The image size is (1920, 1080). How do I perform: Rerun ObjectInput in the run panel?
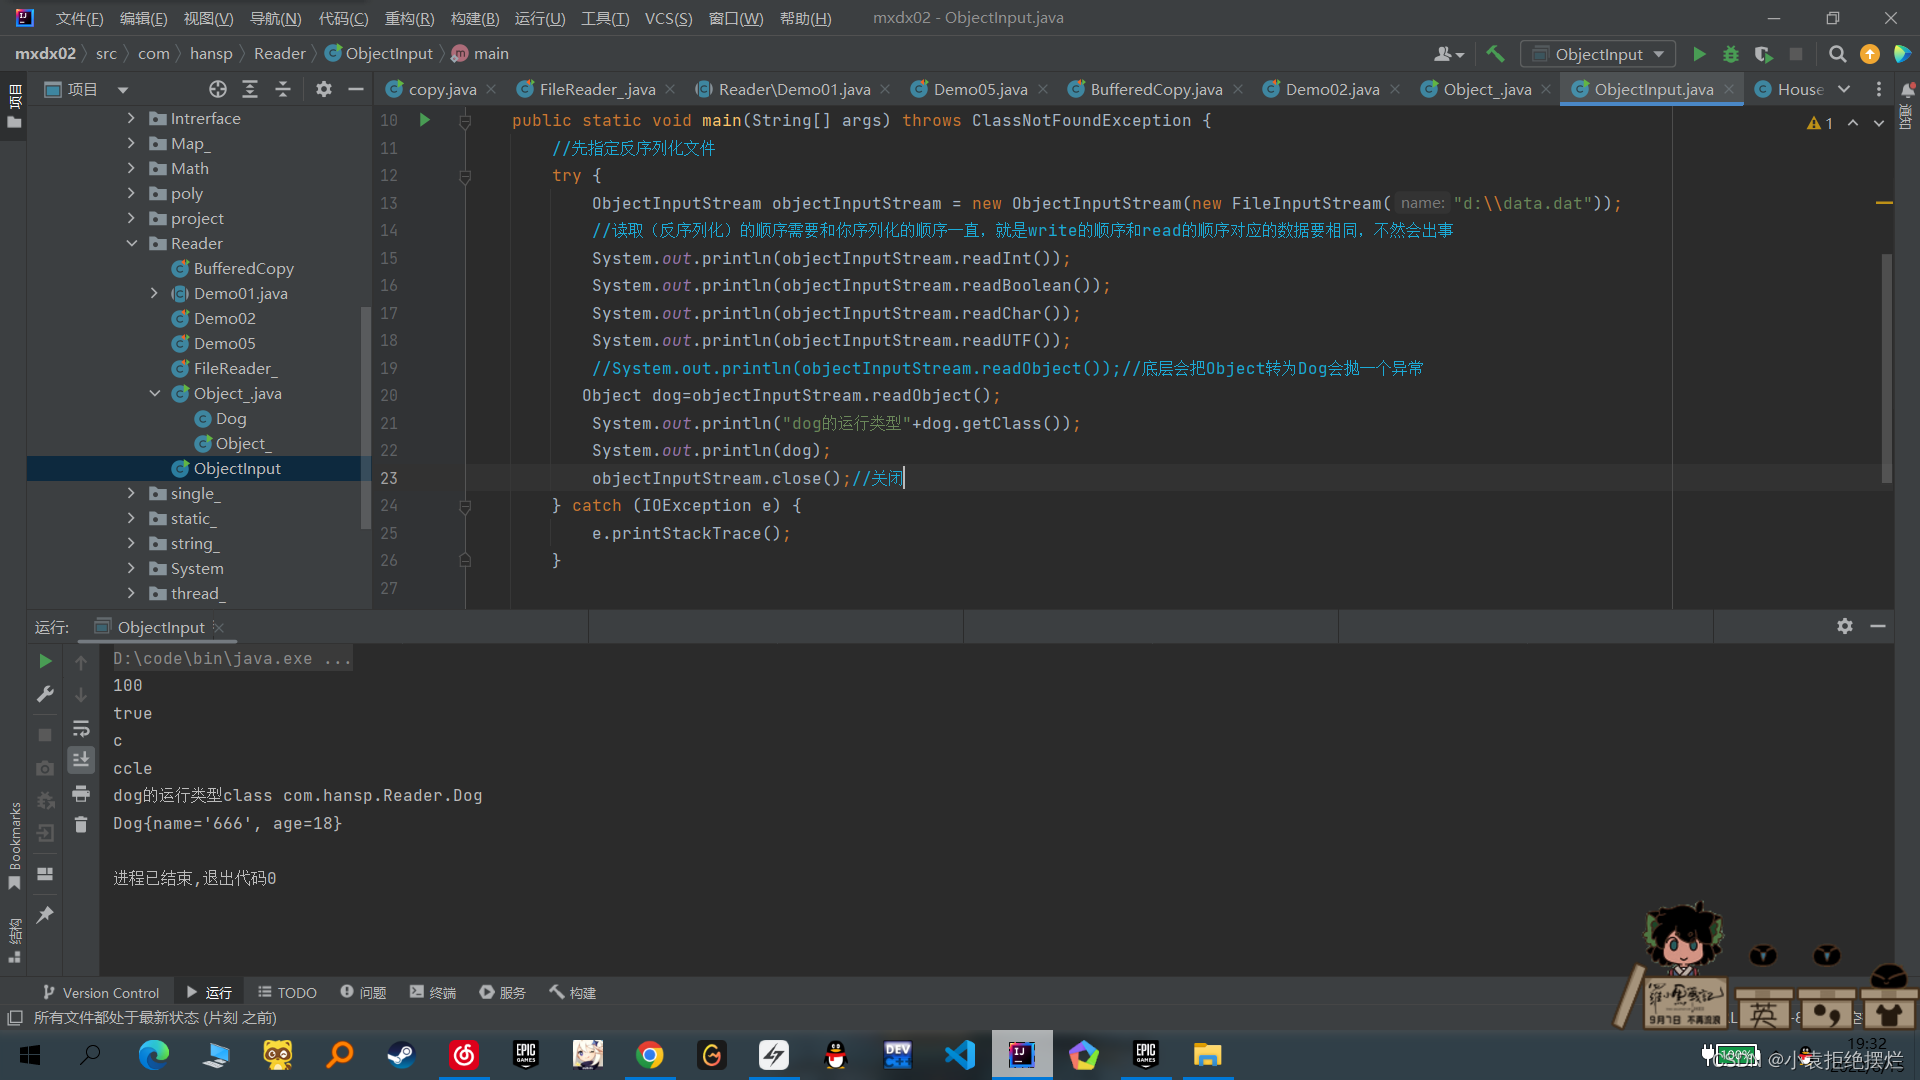pyautogui.click(x=45, y=661)
